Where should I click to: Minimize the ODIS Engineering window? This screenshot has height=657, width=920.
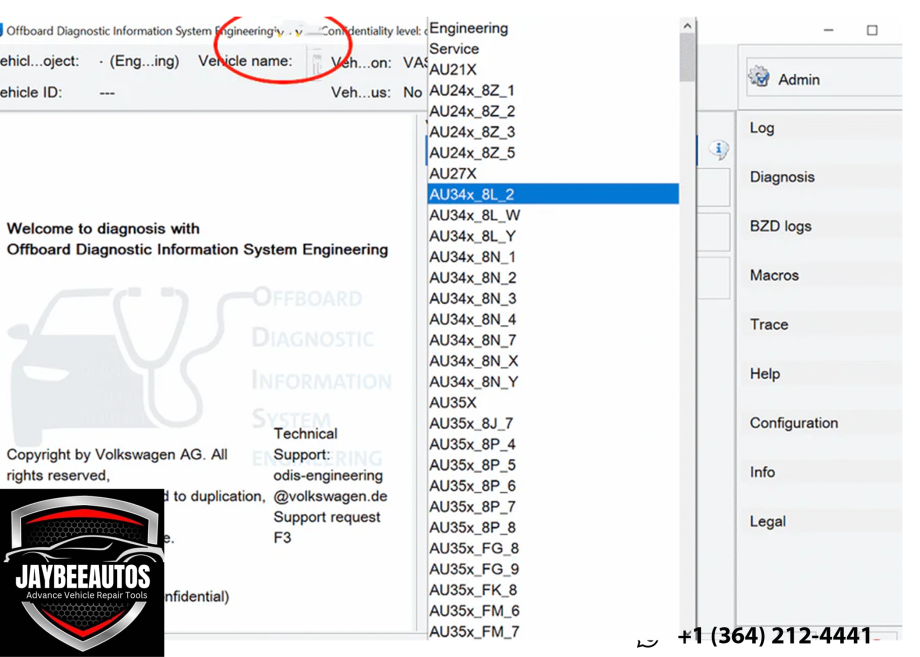coord(828,30)
